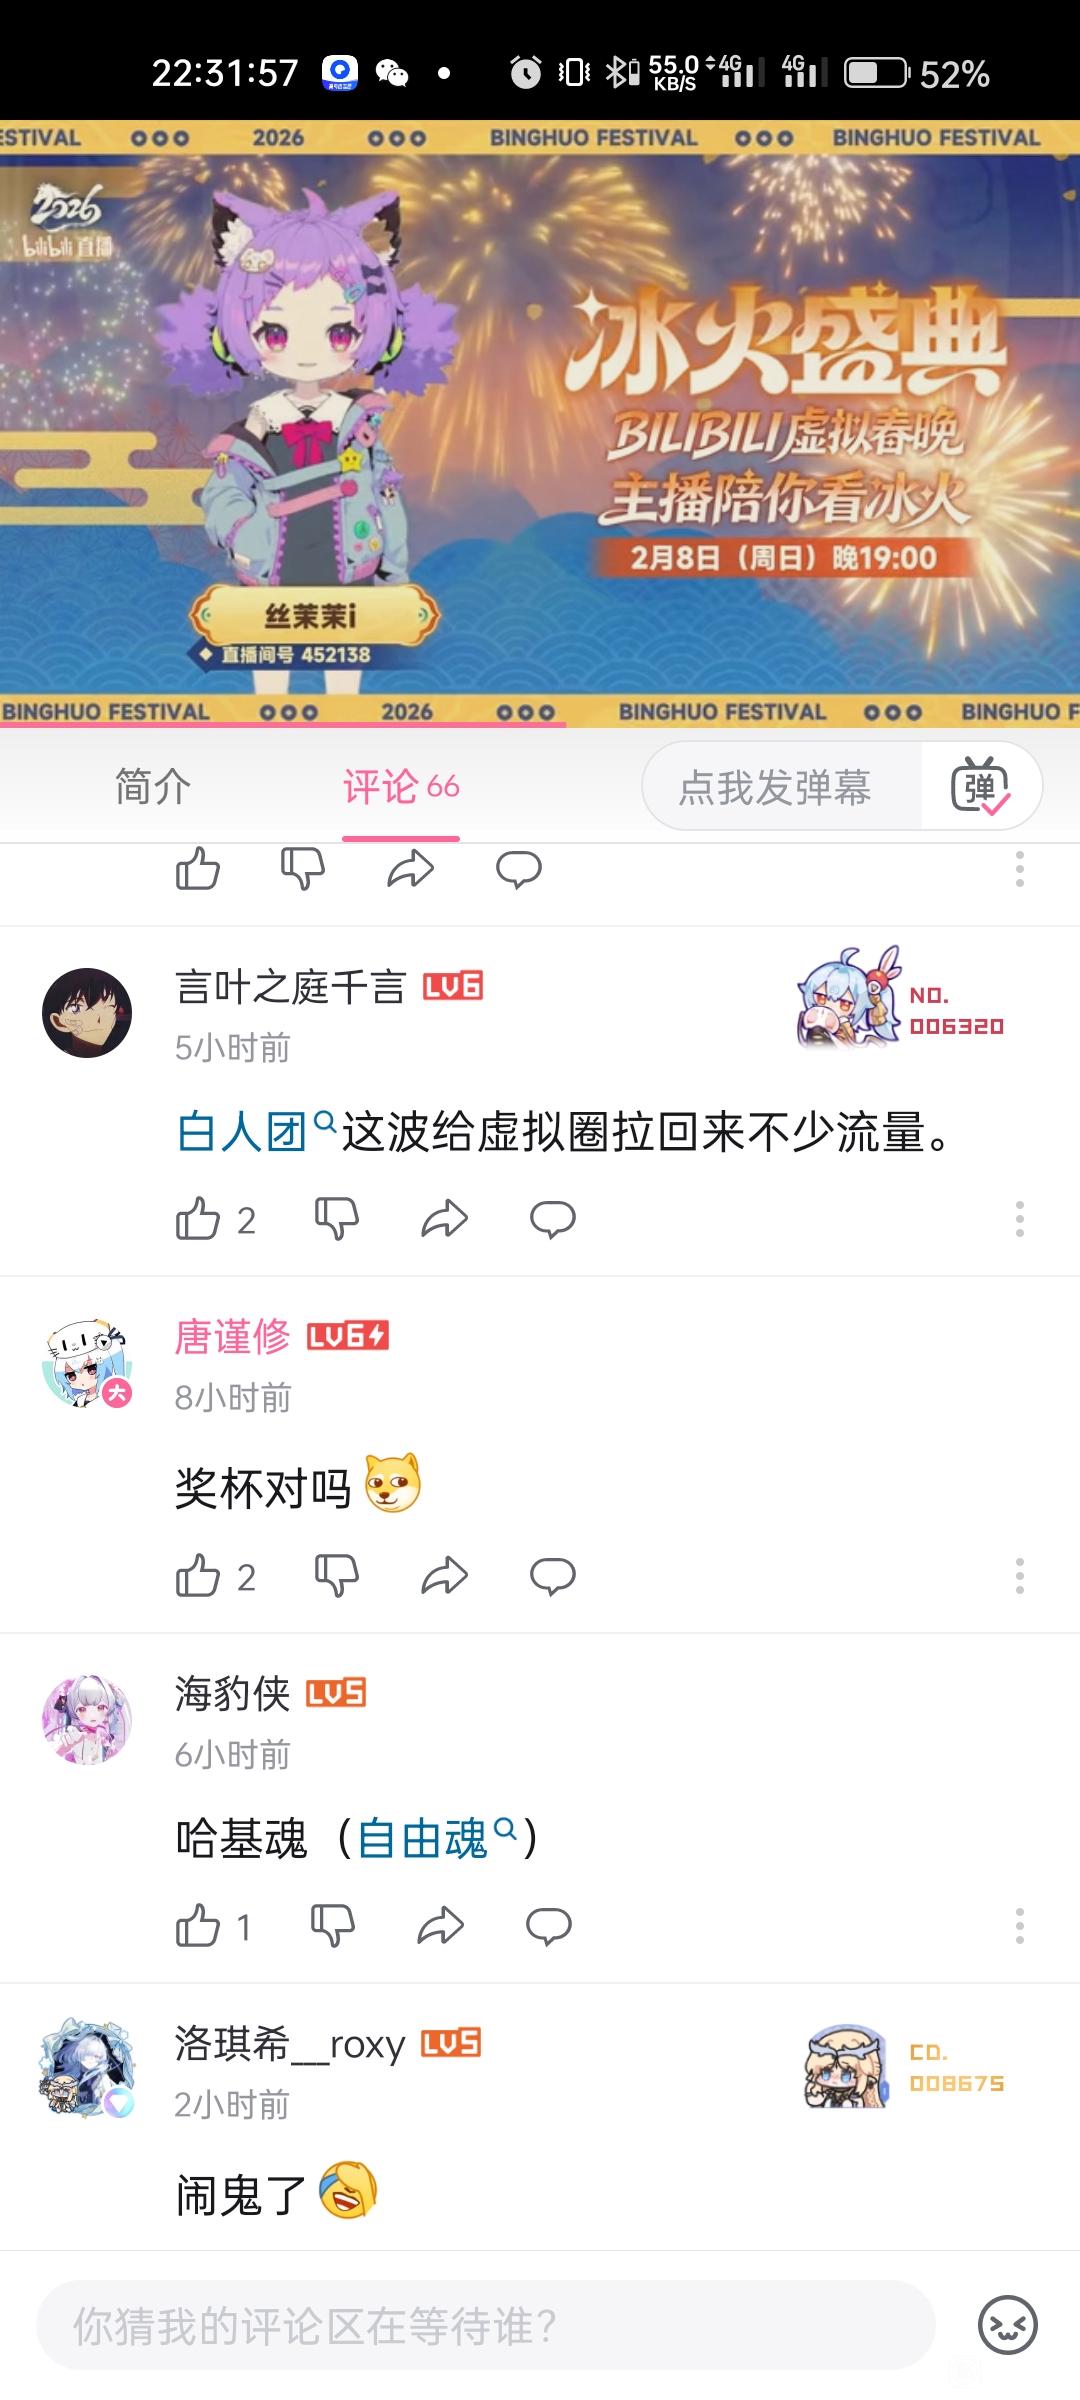Switch to the 简介 tab
The height and width of the screenshot is (2400, 1080).
(x=153, y=786)
